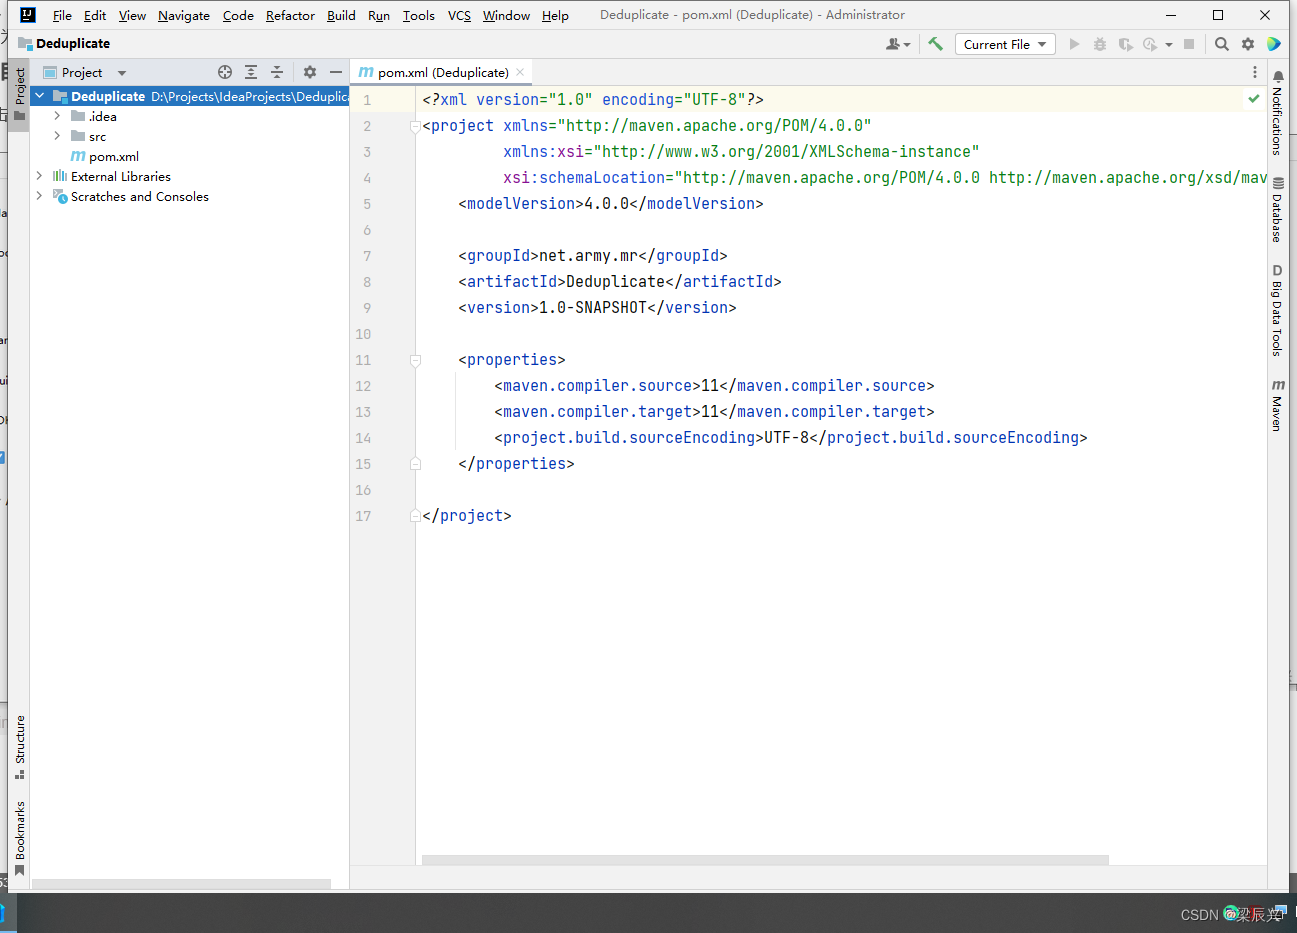
Task: Toggle the Structure tool window tab
Action: (19, 747)
